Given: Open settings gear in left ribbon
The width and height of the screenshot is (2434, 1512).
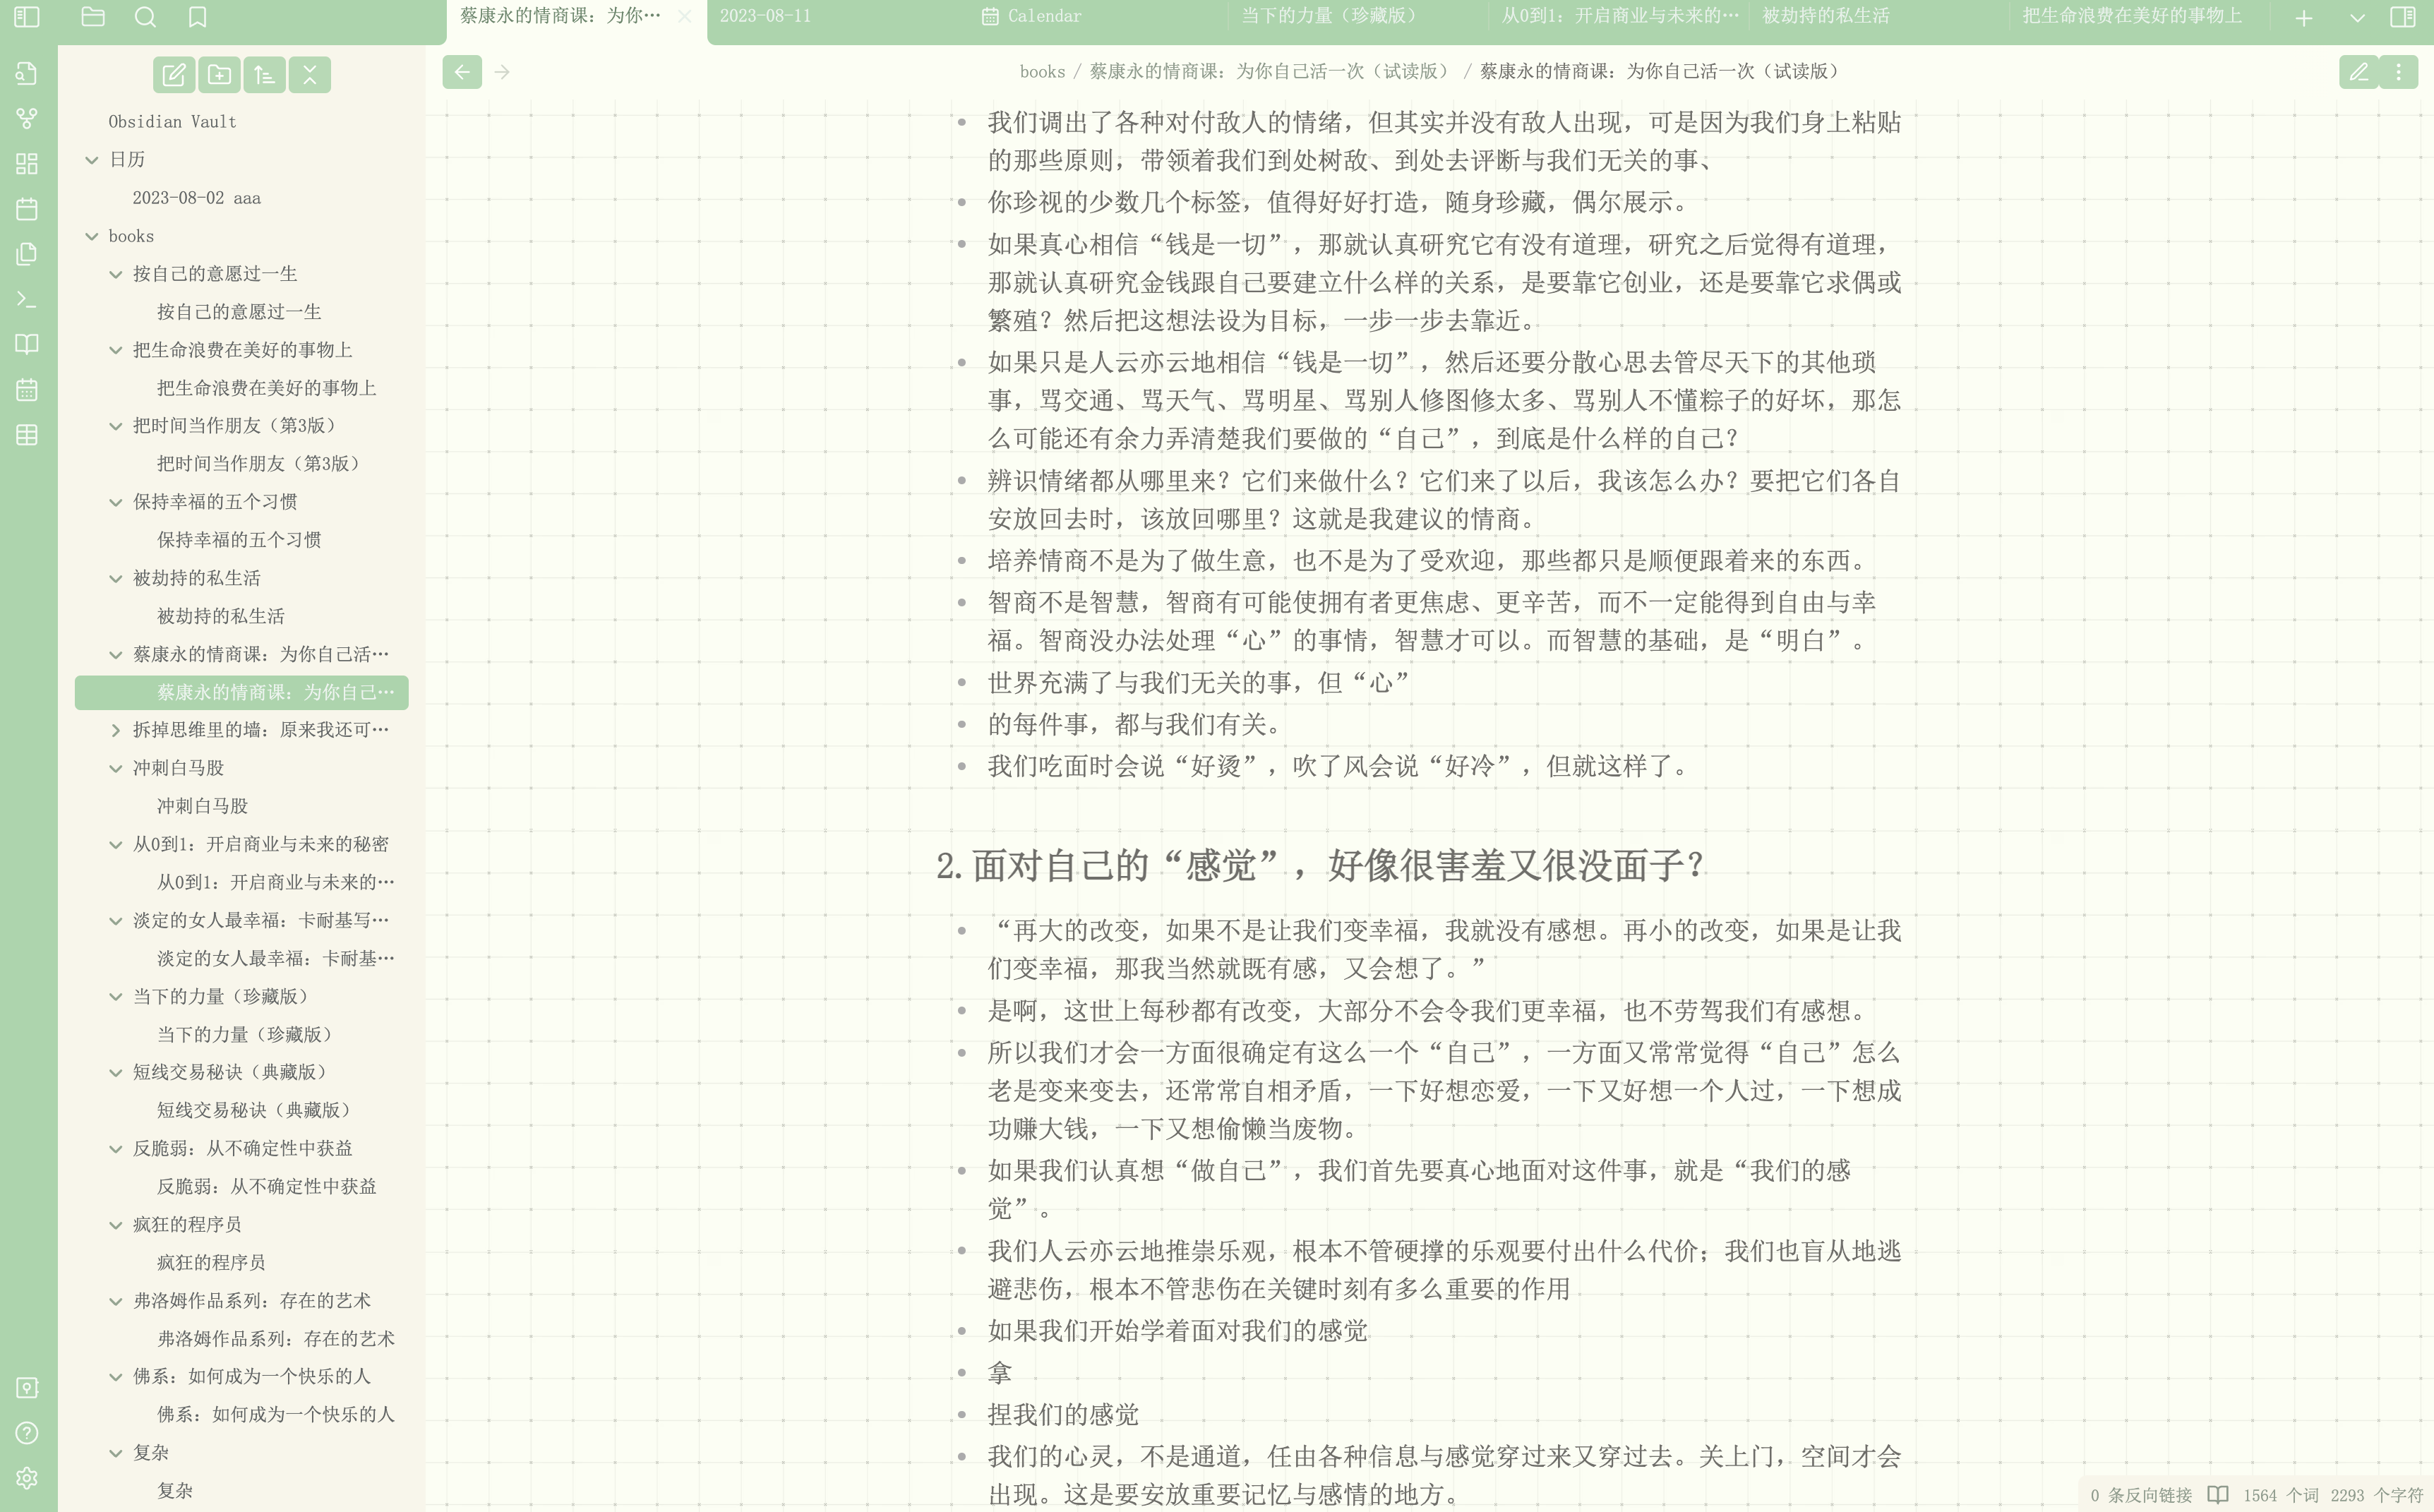Looking at the screenshot, I should pyautogui.click(x=27, y=1478).
